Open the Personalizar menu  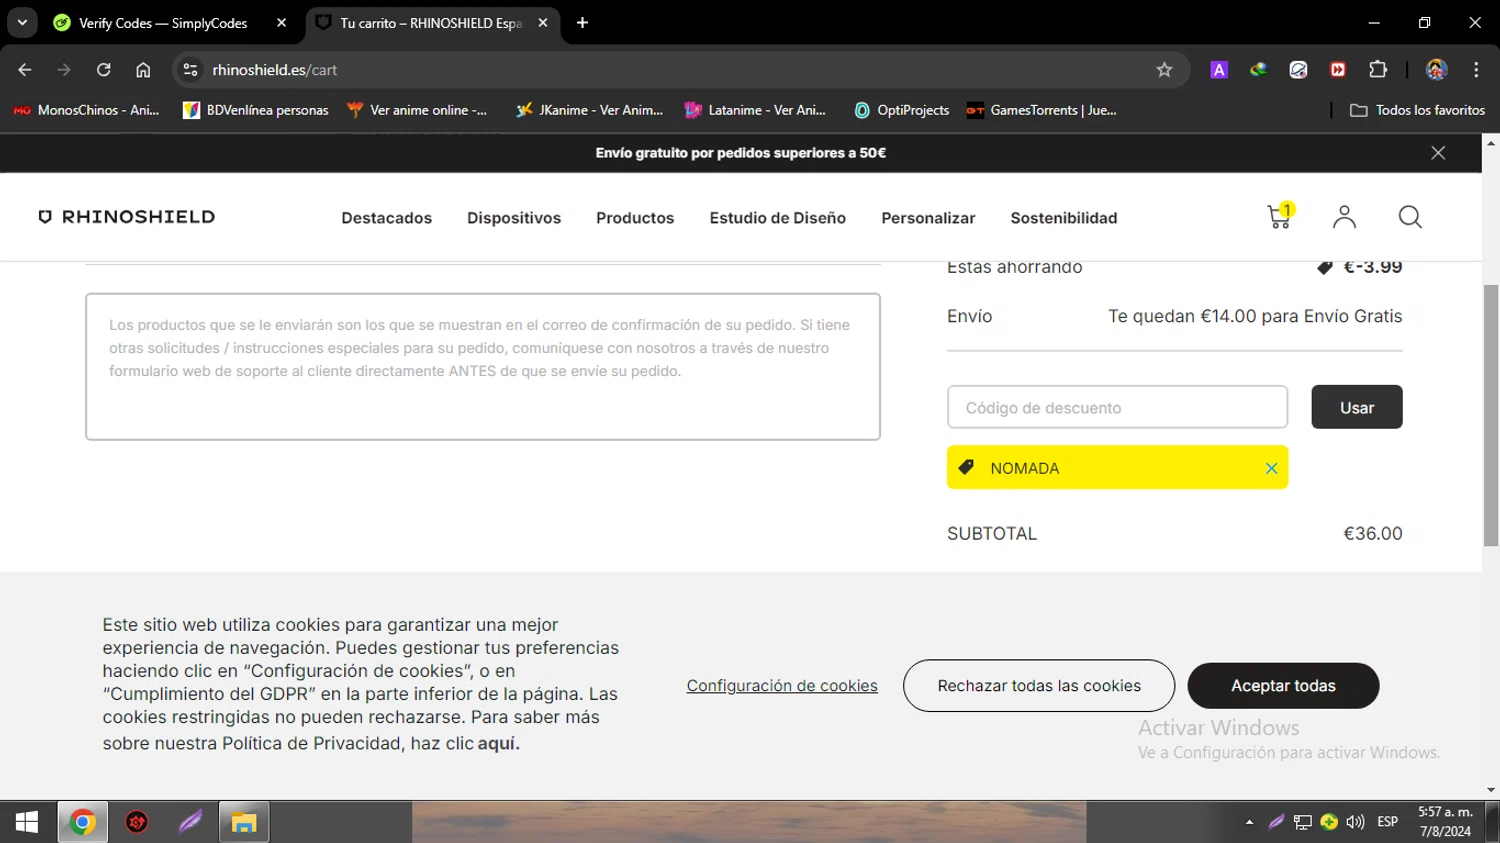pos(928,218)
